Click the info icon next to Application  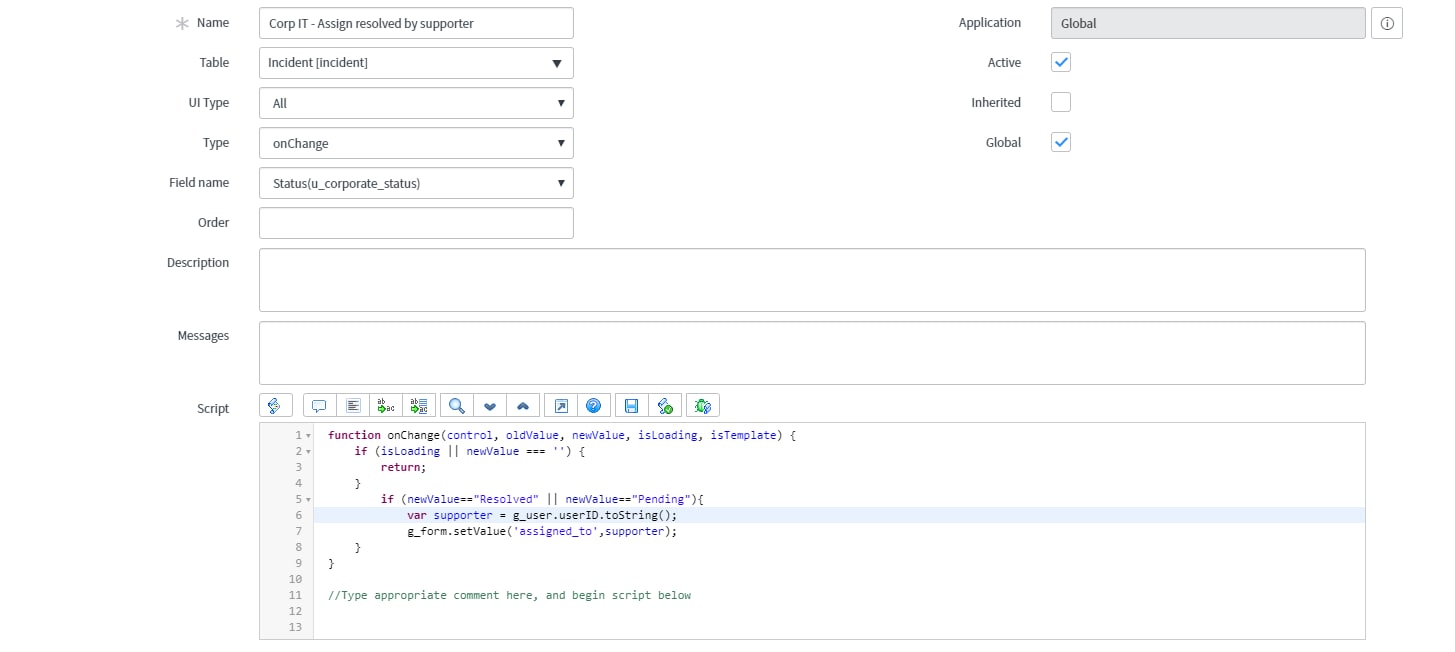pos(1387,23)
